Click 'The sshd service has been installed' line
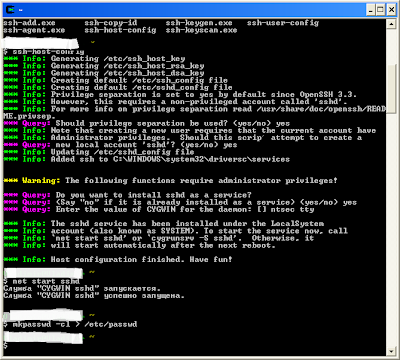The image size is (400, 360). click(x=163, y=224)
